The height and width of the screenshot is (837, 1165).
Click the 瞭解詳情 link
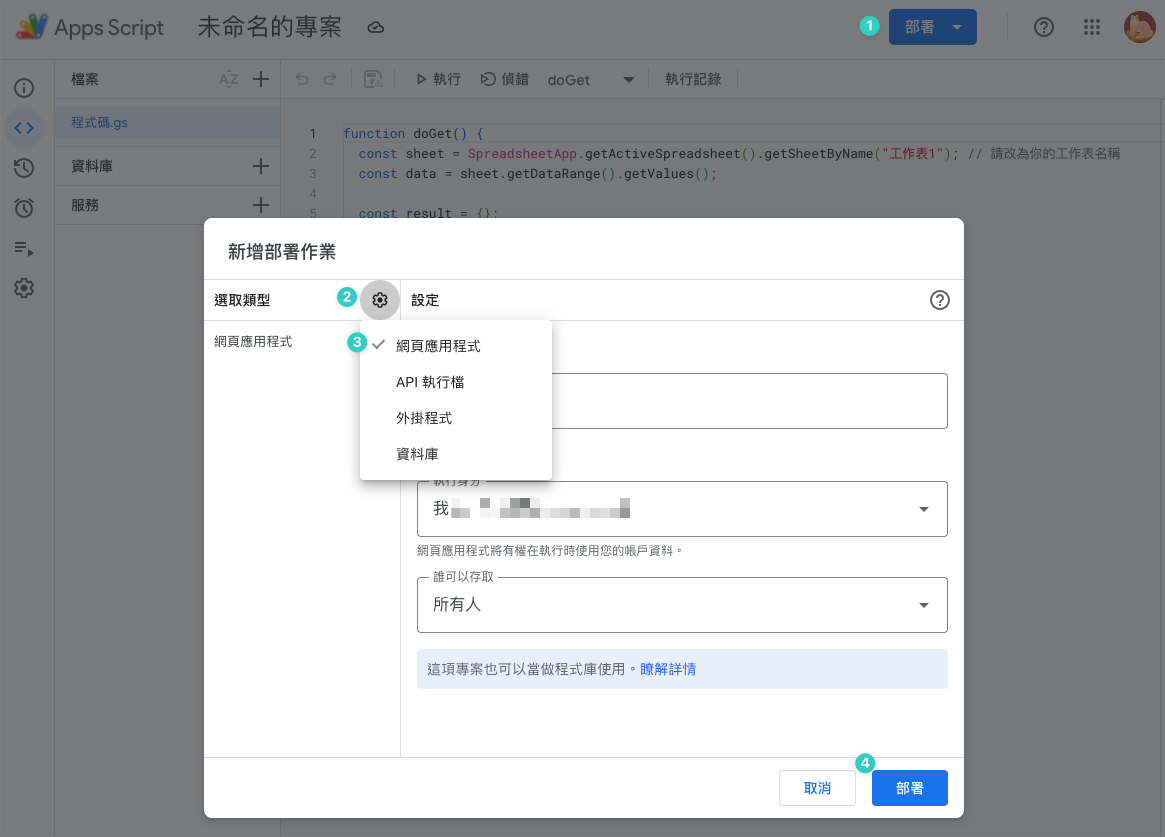668,669
